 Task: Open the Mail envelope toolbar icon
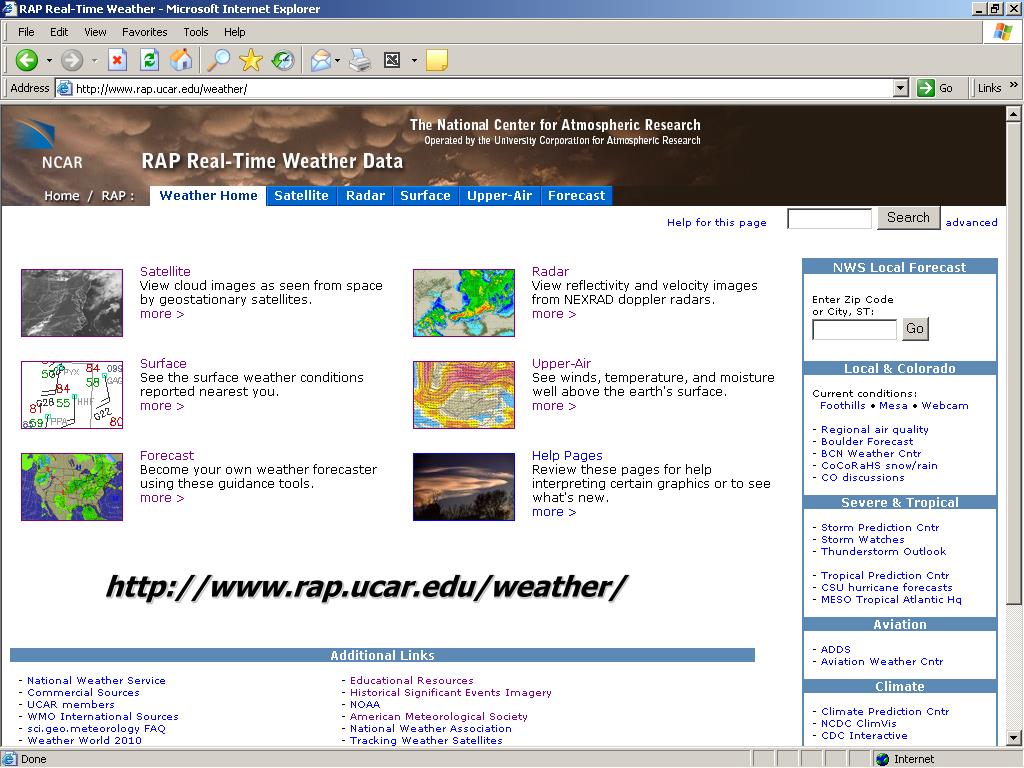(x=321, y=61)
